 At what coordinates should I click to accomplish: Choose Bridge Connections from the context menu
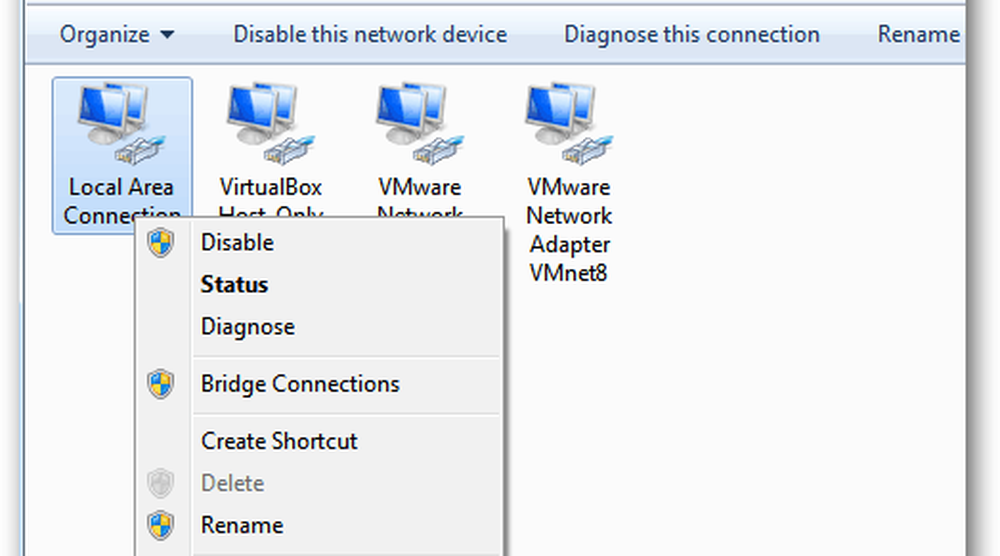300,384
